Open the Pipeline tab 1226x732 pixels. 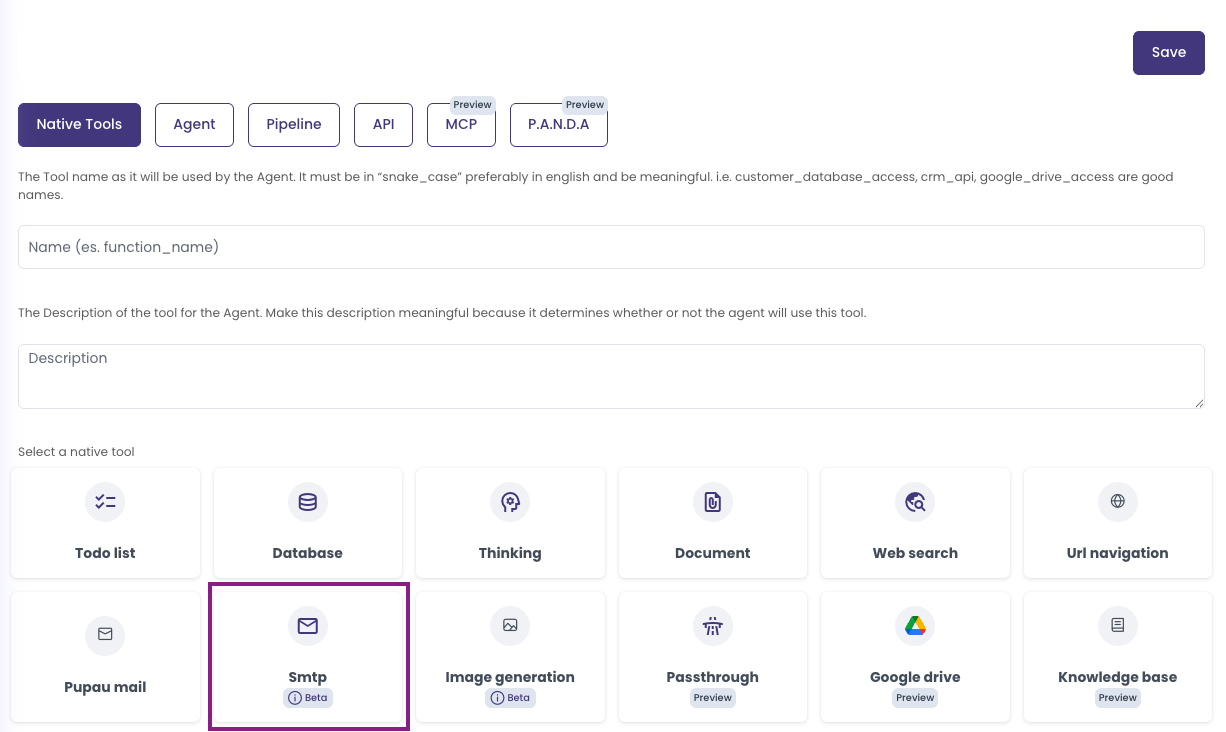click(x=294, y=125)
